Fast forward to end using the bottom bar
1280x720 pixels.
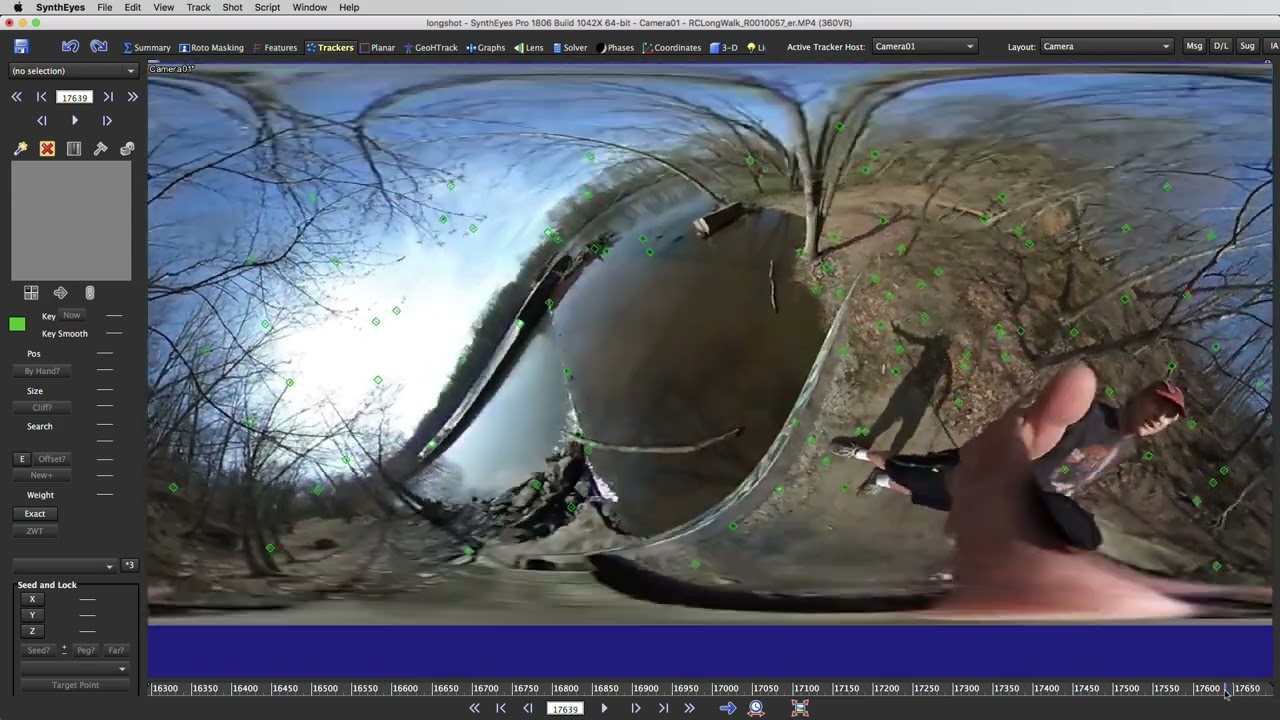[x=689, y=708]
